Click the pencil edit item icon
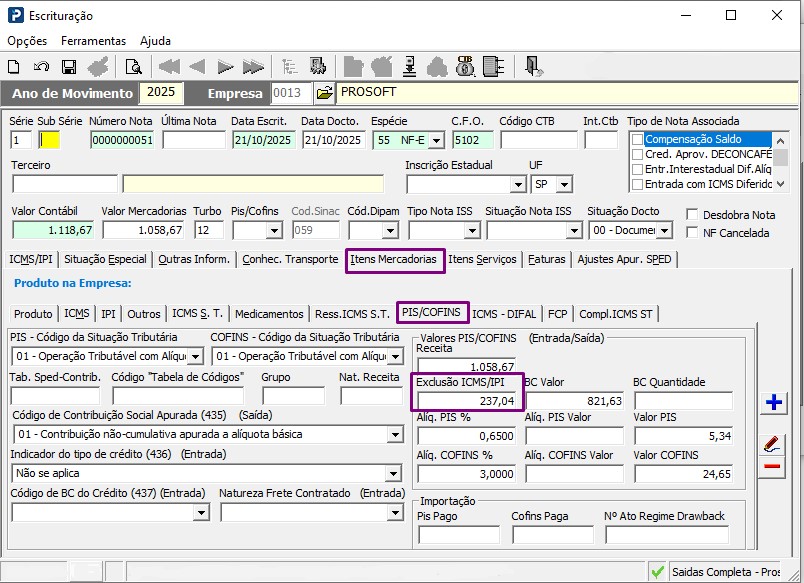The height and width of the screenshot is (583, 804). click(x=772, y=443)
